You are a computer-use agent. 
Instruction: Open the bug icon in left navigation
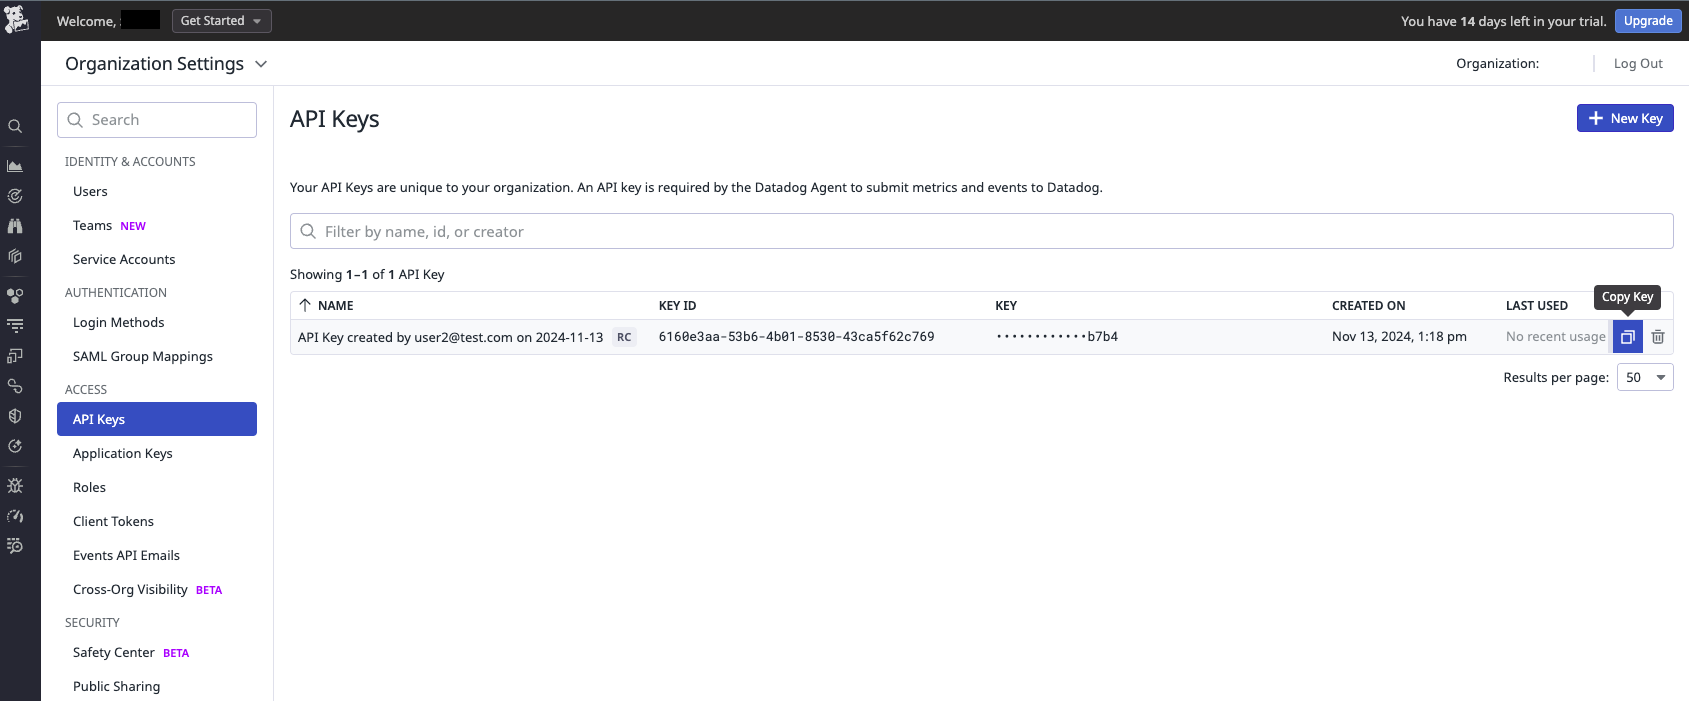click(x=15, y=486)
